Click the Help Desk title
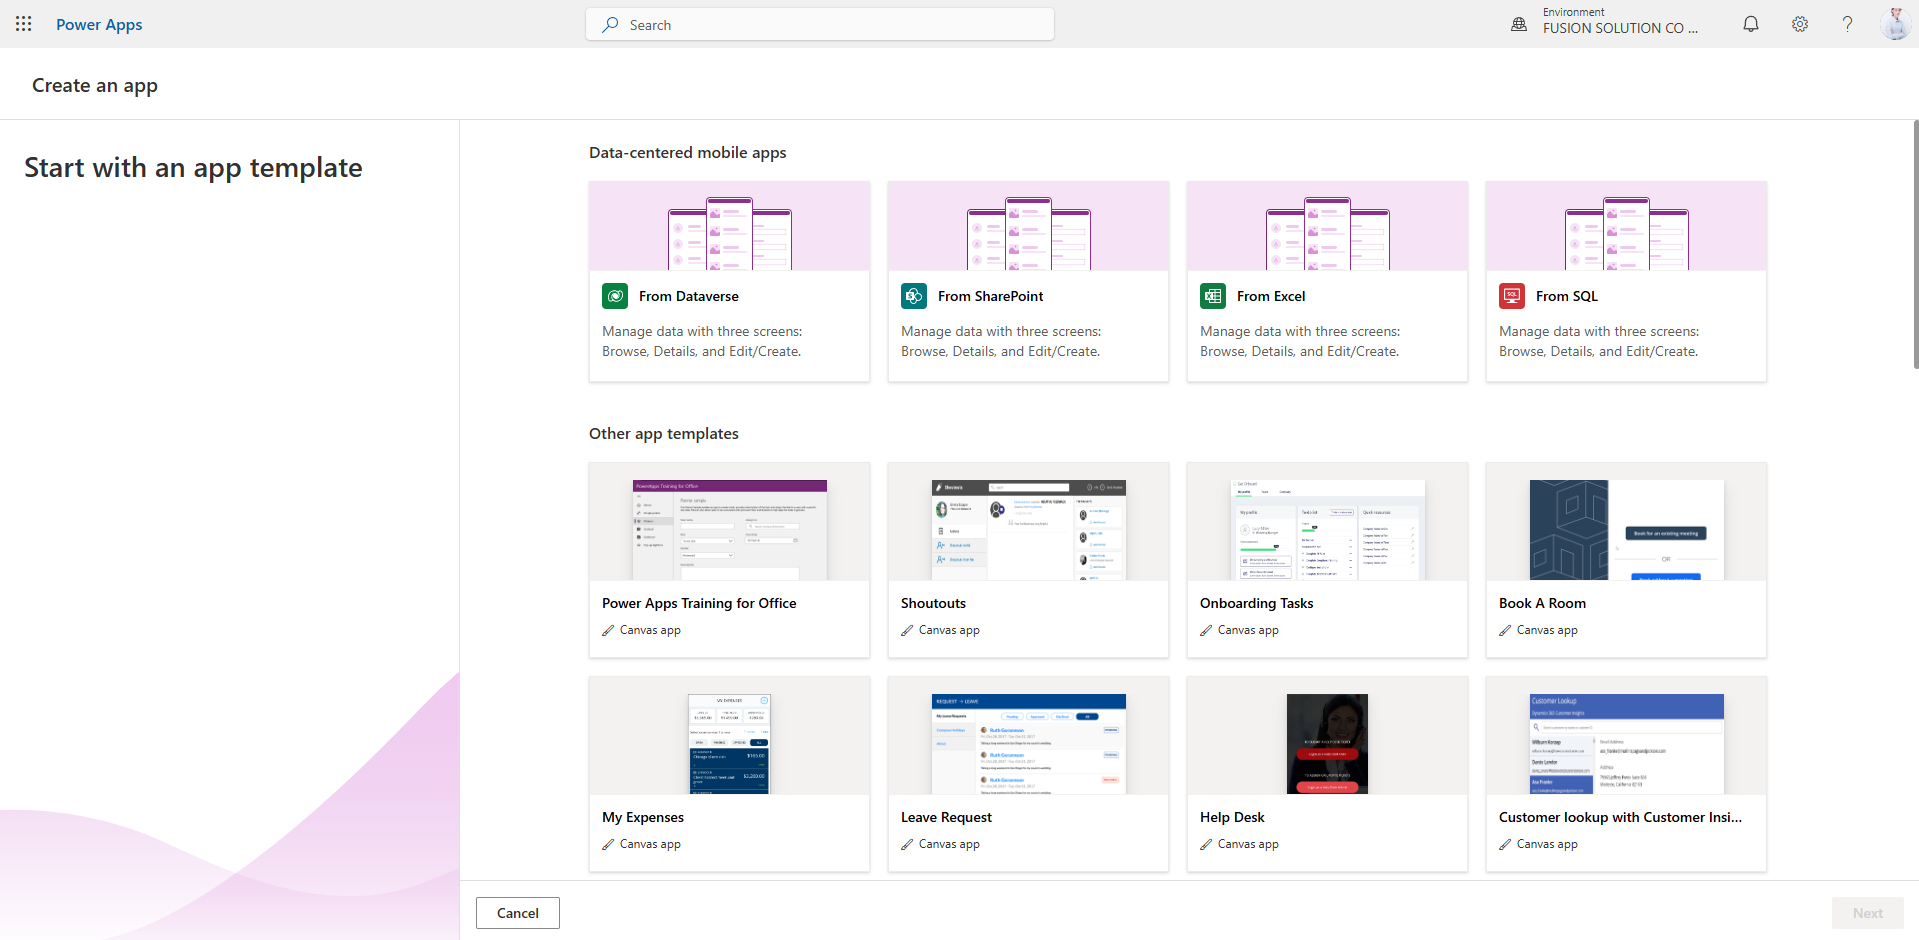This screenshot has width=1919, height=940. click(1232, 817)
